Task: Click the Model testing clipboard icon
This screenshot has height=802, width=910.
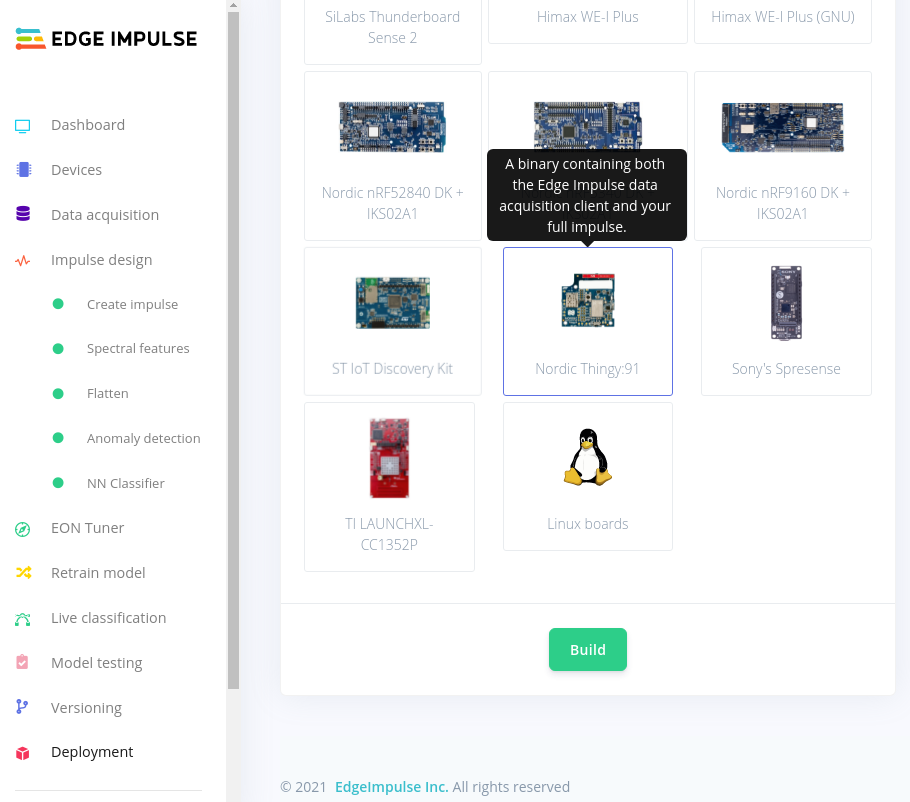Action: [x=22, y=662]
